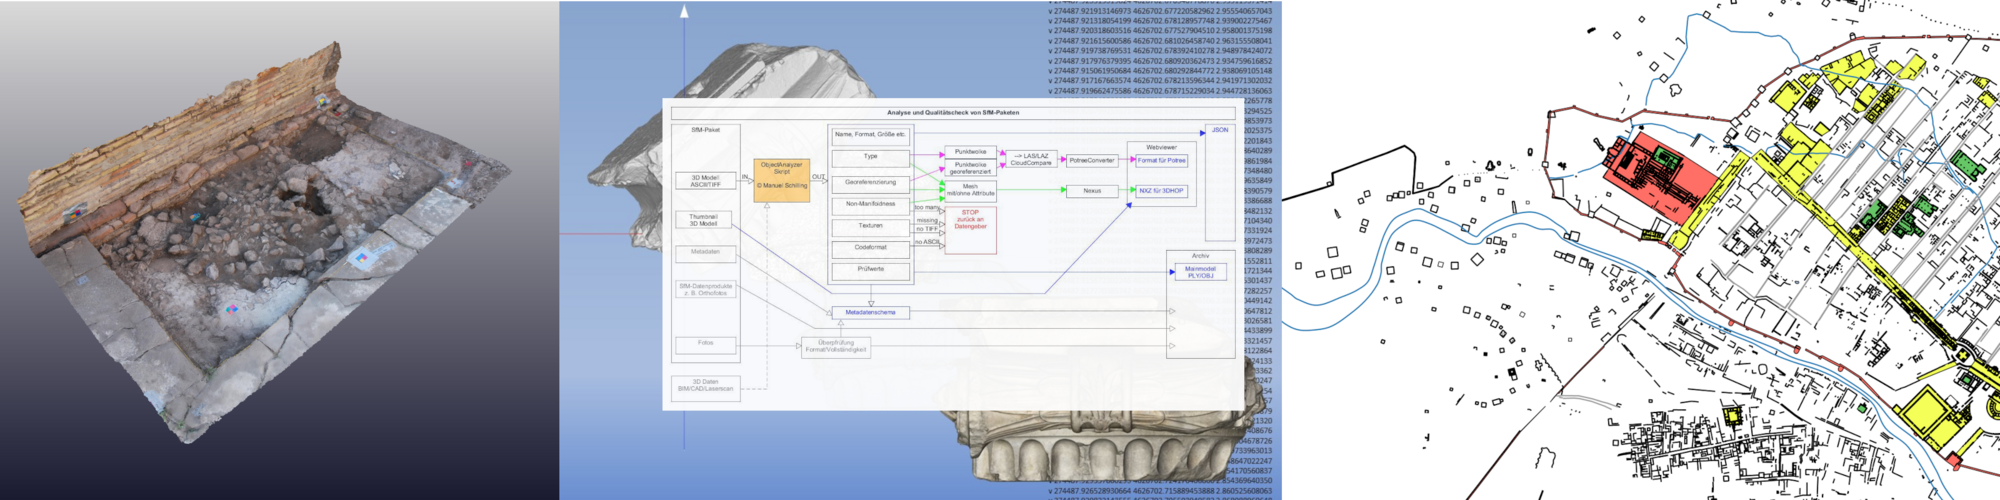Click the LAS/LAZ CloudCompare node

point(1030,159)
